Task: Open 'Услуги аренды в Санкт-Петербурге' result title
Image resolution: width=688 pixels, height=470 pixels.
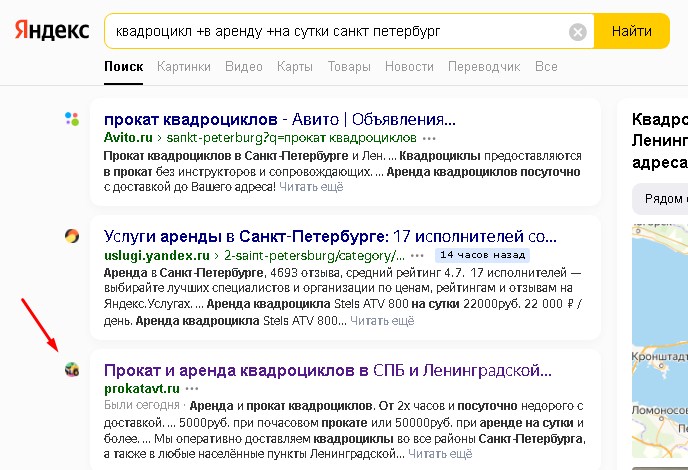Action: (330, 237)
